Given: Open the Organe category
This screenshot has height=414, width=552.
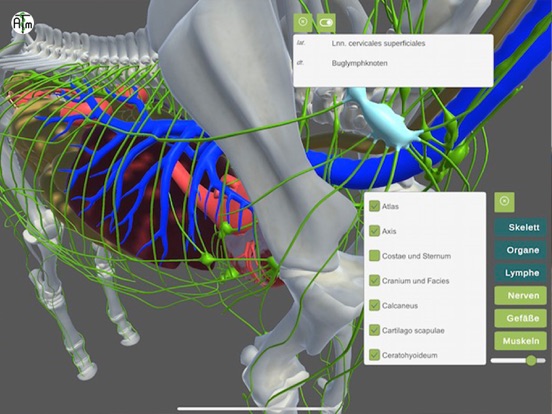Looking at the screenshot, I should [520, 250].
